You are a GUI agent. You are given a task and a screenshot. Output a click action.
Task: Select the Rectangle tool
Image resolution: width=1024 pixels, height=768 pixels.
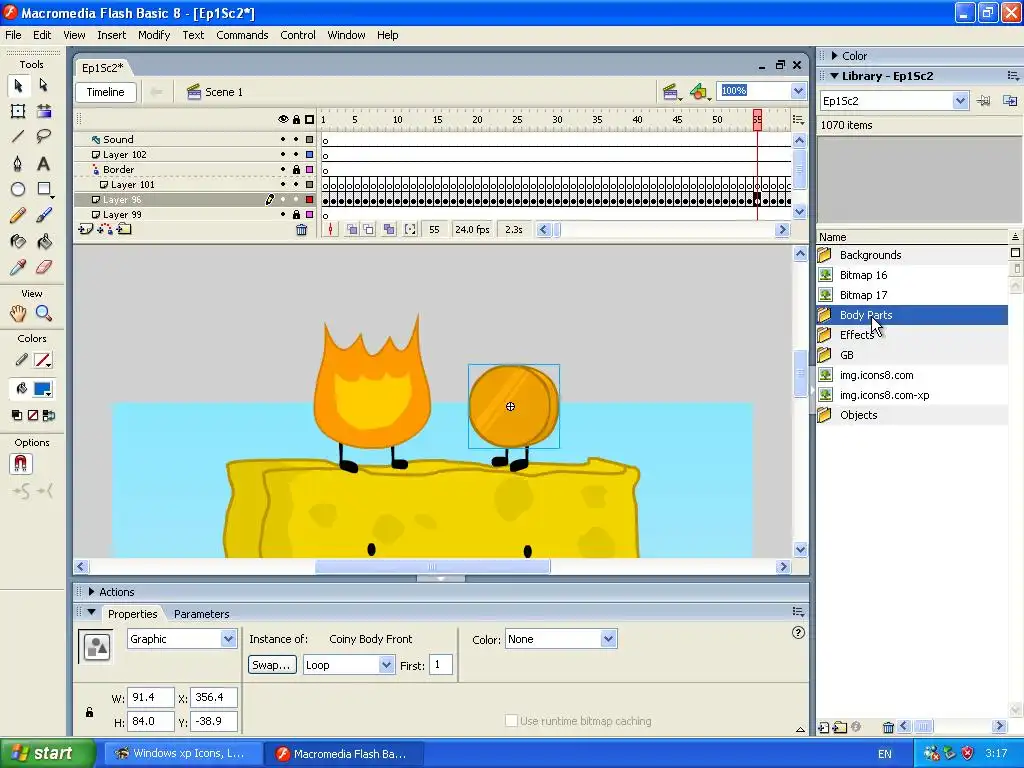[44, 189]
